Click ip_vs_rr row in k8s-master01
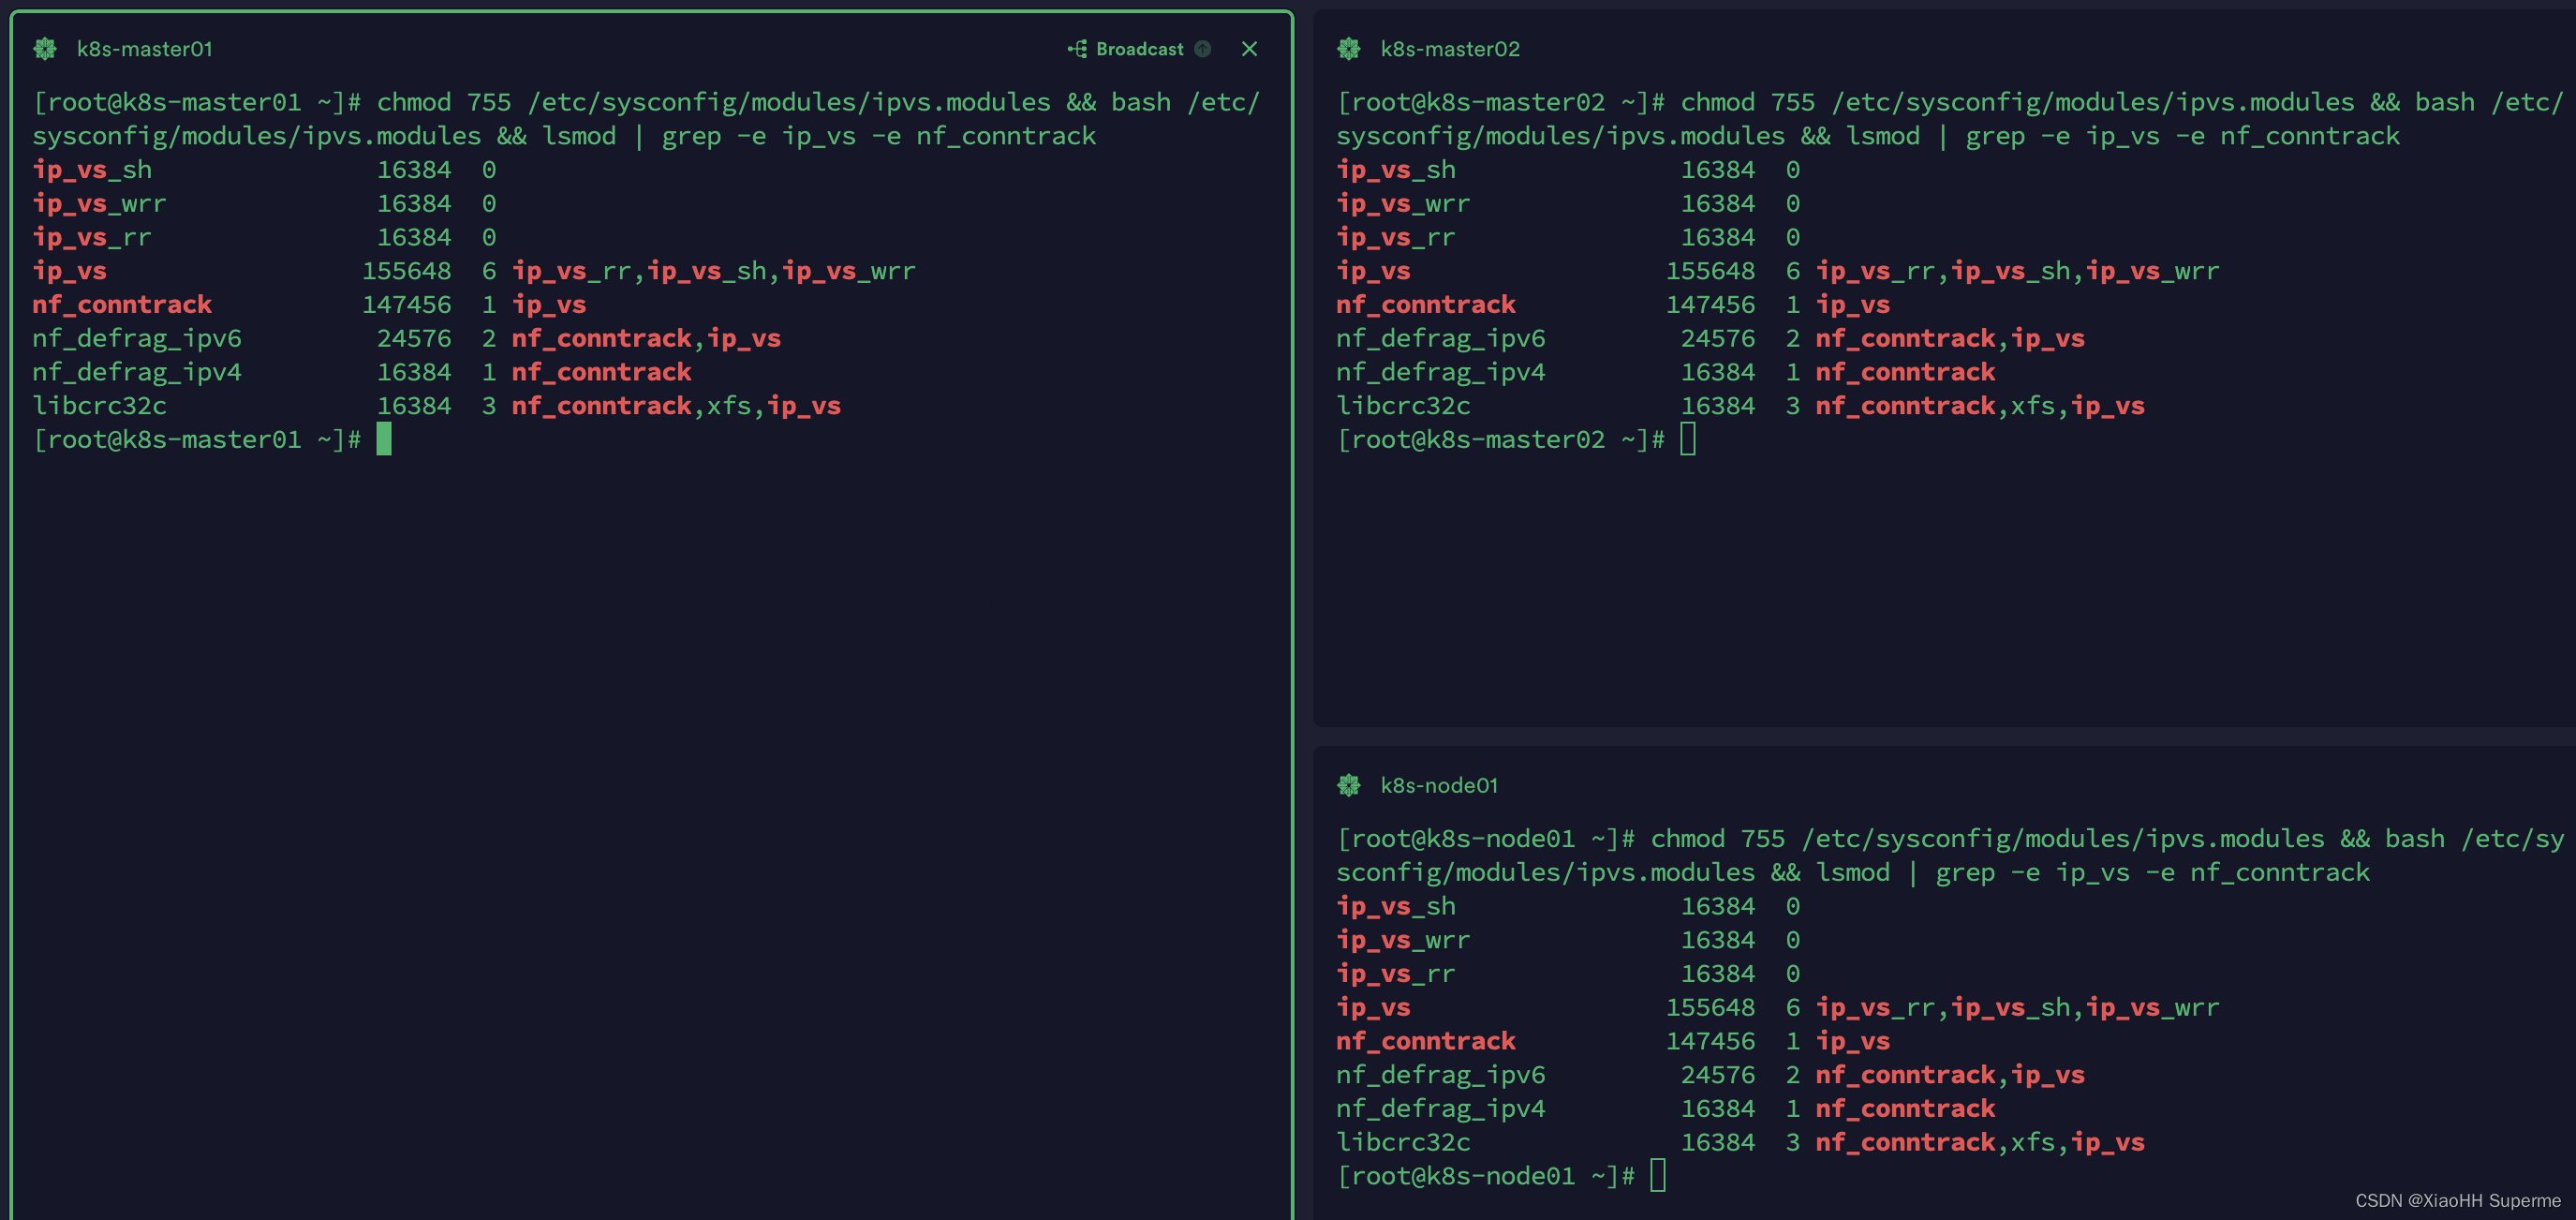Screen dimensions: 2576x1220 pos(264,238)
